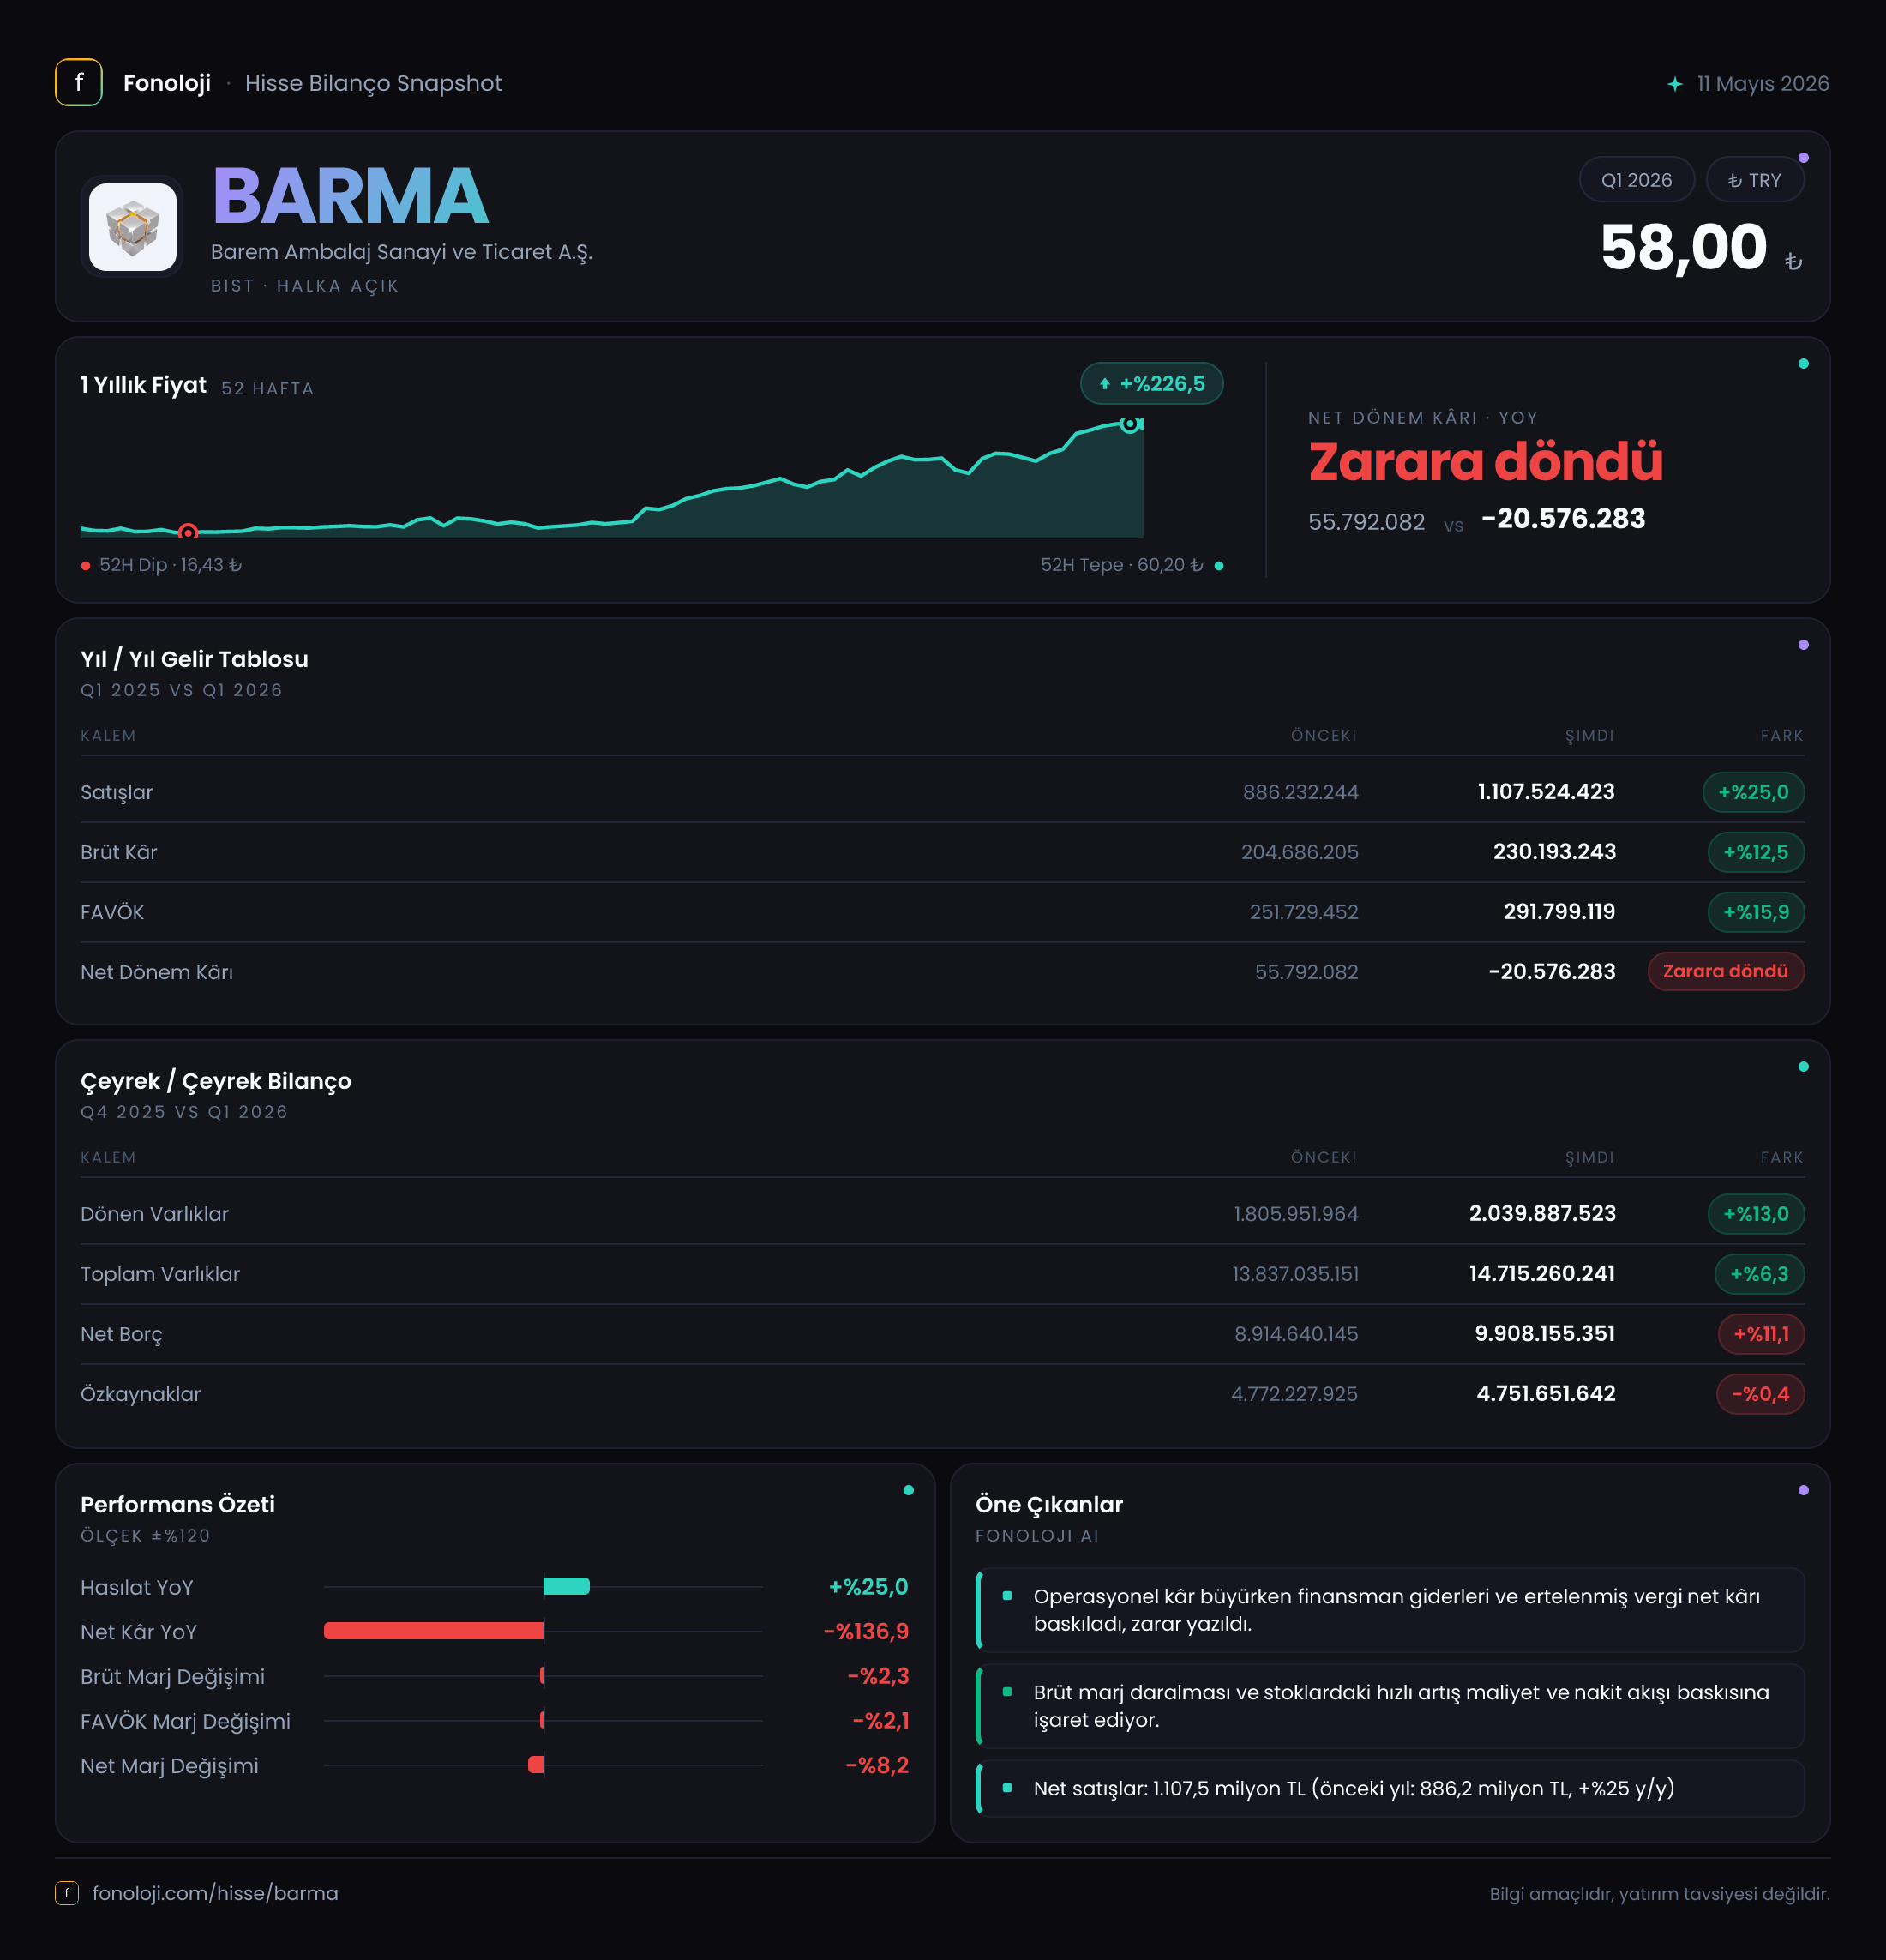Click the lira symbol inside the TRY pill
The image size is (1886, 1960).
click(1735, 181)
